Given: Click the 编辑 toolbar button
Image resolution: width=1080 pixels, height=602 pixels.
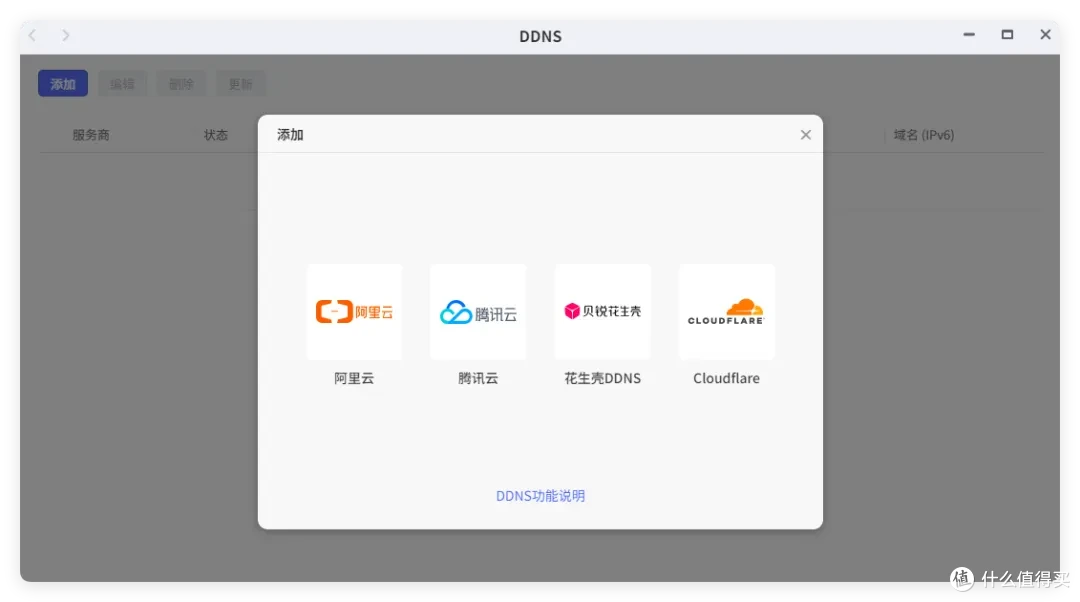Looking at the screenshot, I should (x=122, y=83).
